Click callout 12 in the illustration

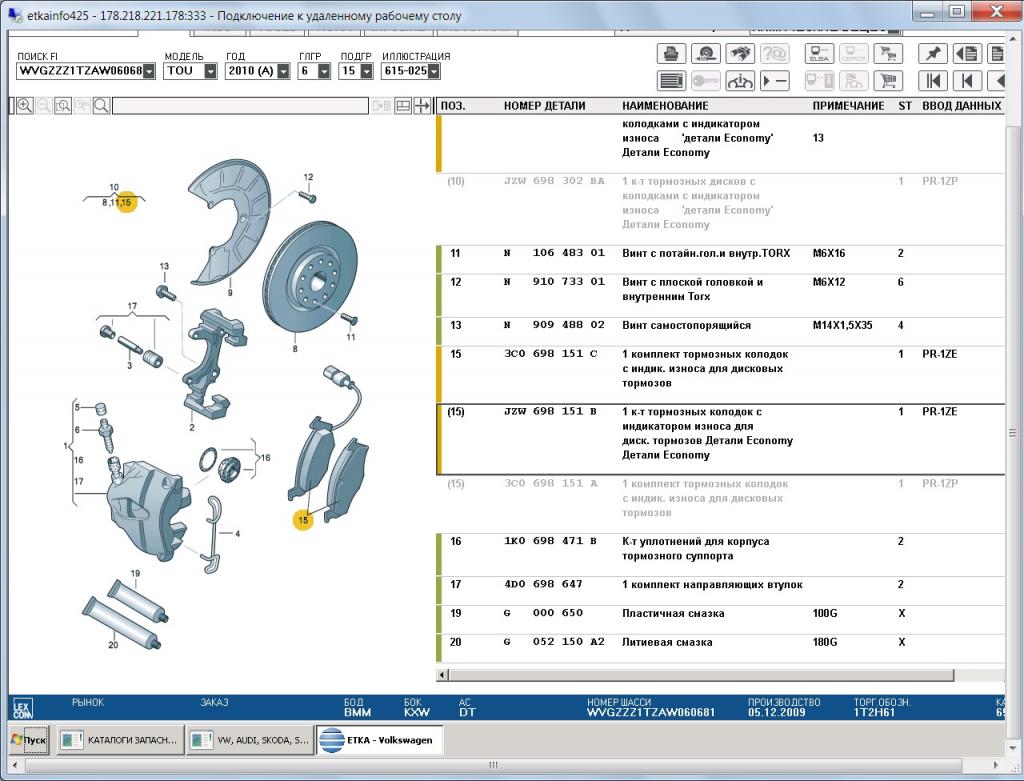(308, 177)
